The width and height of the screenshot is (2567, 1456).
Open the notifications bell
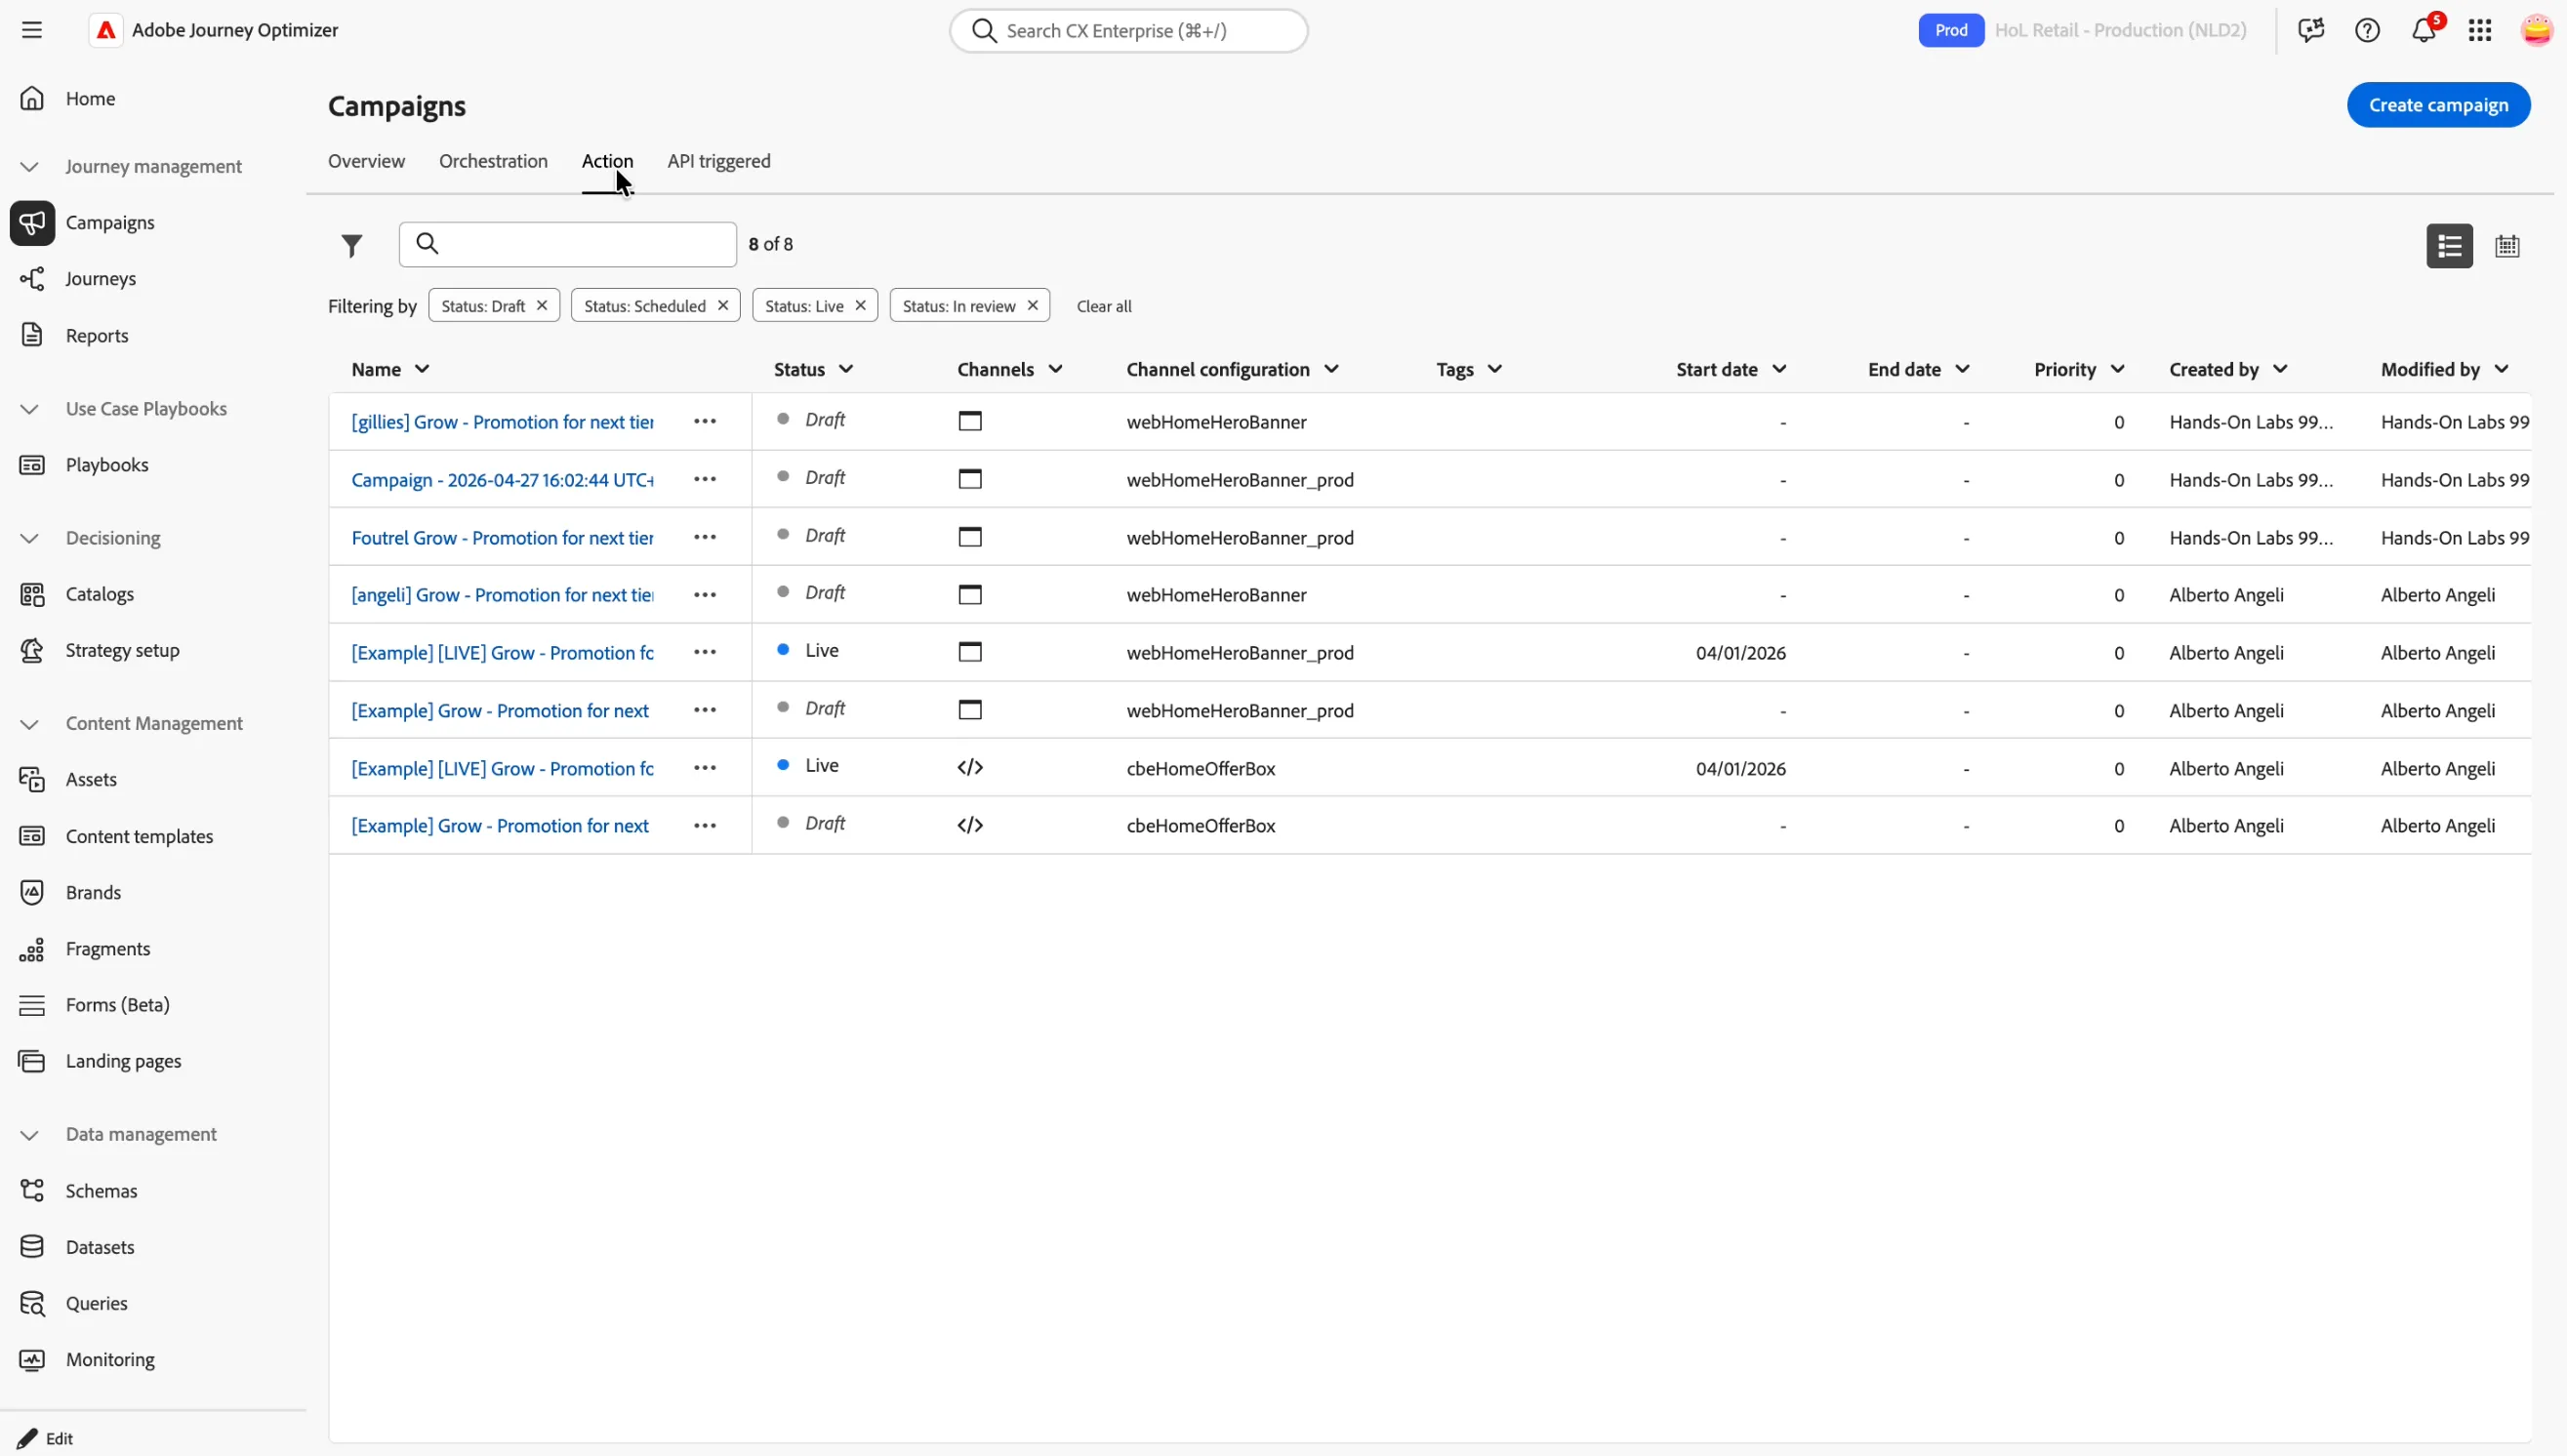(2423, 30)
